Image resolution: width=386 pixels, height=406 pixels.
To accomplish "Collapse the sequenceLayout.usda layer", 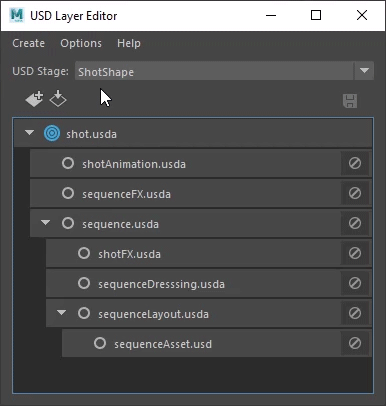I will tap(61, 313).
